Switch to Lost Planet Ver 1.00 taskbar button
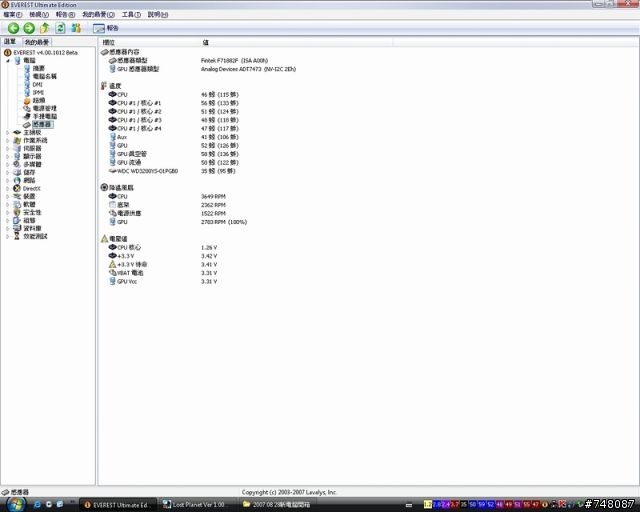Image resolution: width=640 pixels, height=512 pixels. (x=198, y=505)
